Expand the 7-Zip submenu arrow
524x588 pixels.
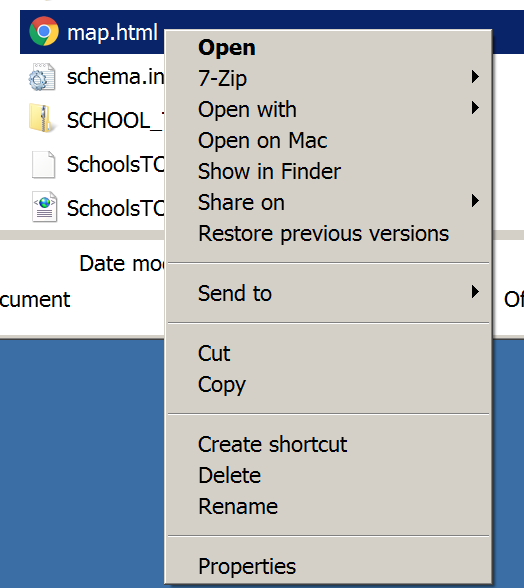[x=475, y=77]
